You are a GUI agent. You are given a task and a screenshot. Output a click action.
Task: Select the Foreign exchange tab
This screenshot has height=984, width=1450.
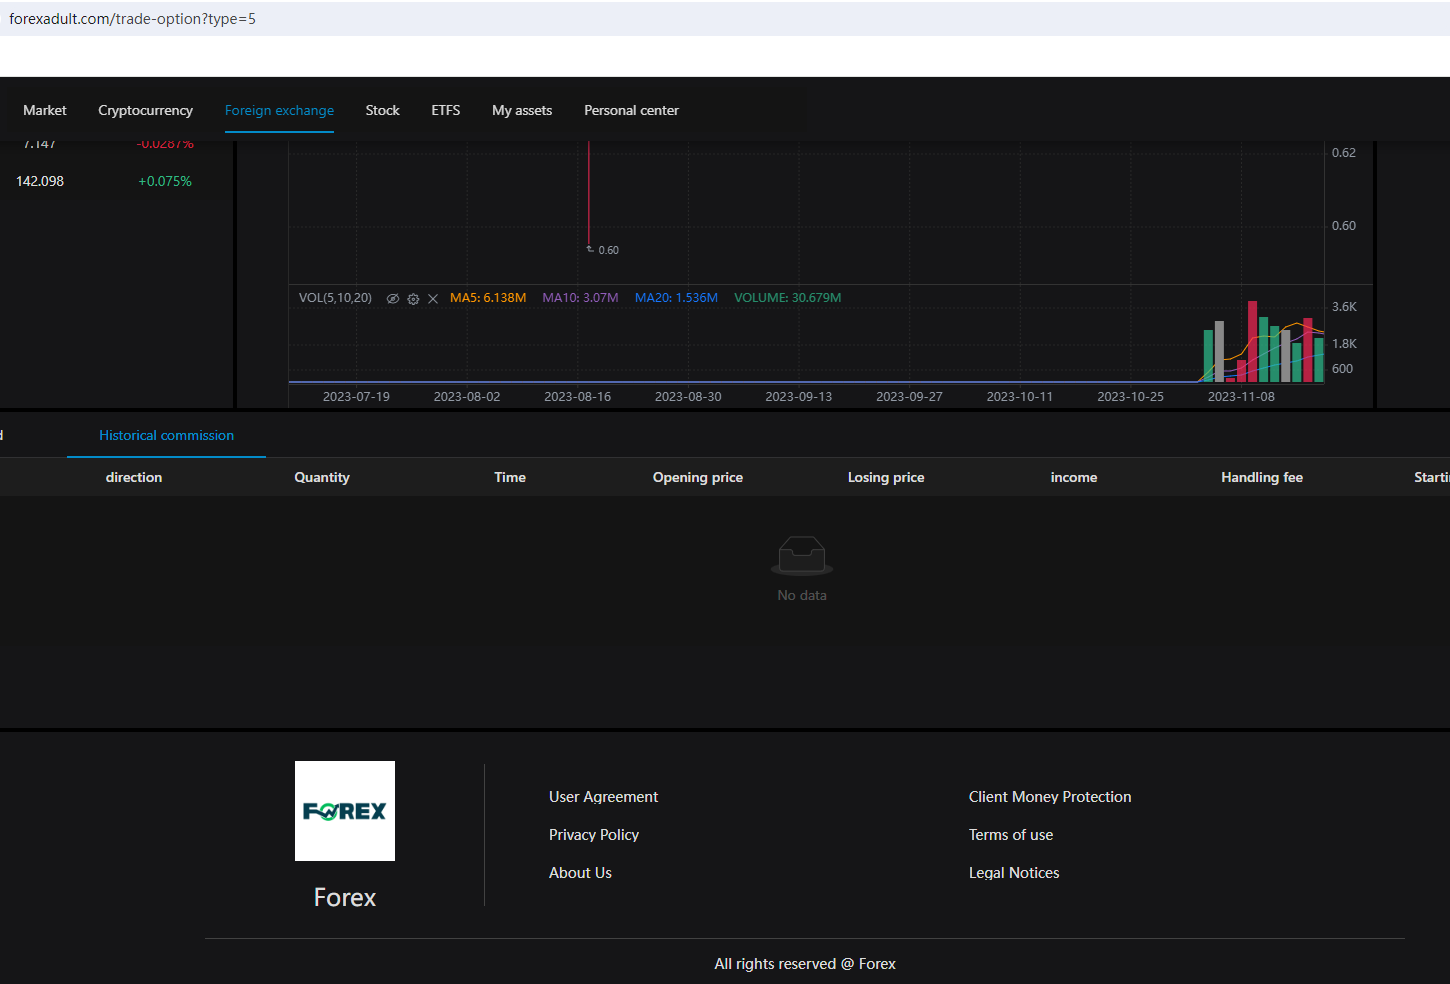point(279,110)
